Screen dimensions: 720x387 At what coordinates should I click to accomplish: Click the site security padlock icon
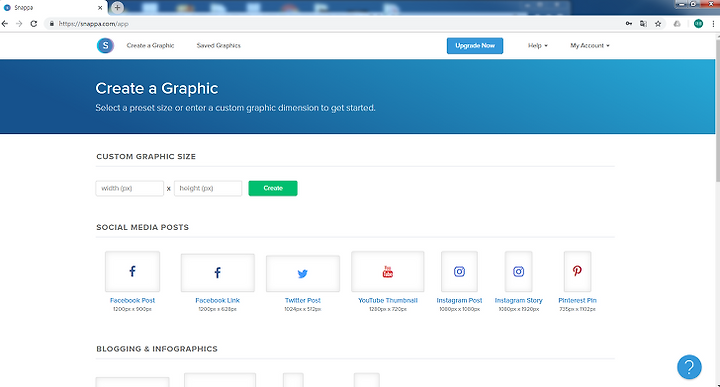point(51,24)
